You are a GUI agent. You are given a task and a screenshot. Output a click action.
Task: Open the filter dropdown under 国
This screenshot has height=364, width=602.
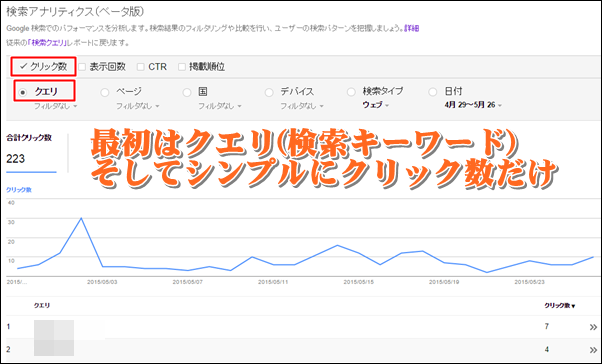point(220,106)
